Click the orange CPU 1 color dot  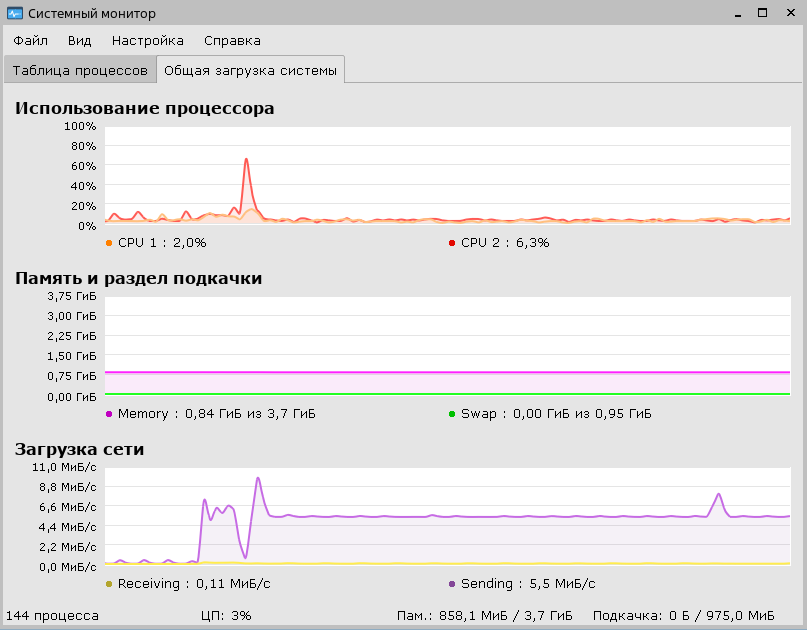[109, 243]
